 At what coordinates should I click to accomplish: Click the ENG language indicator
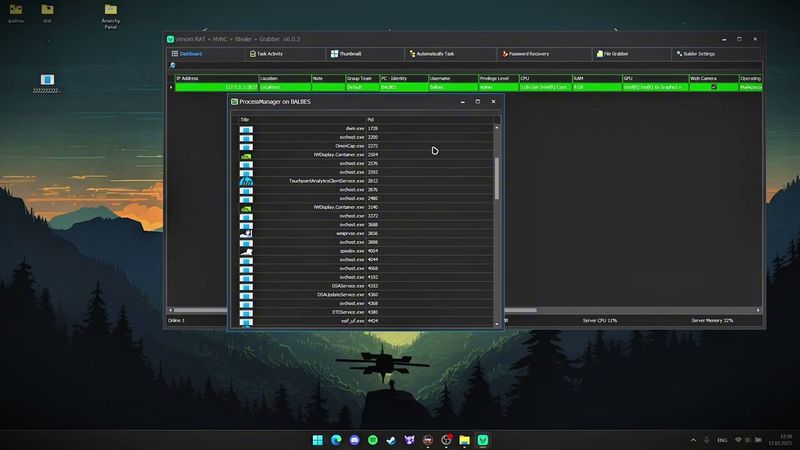722,440
